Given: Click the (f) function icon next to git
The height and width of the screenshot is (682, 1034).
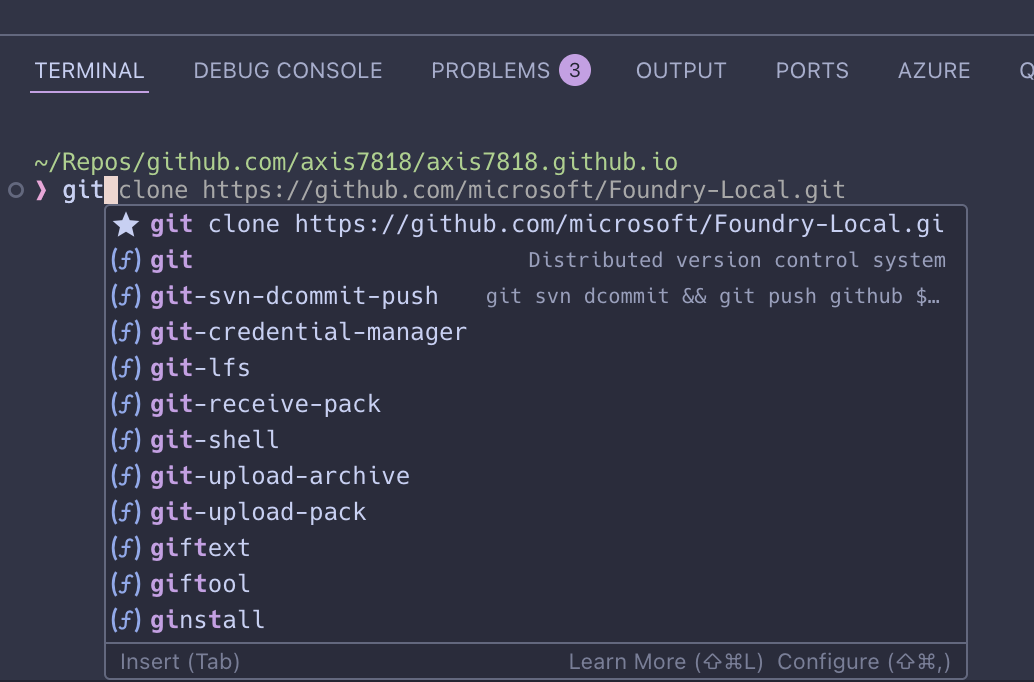Looking at the screenshot, I should click(x=126, y=260).
